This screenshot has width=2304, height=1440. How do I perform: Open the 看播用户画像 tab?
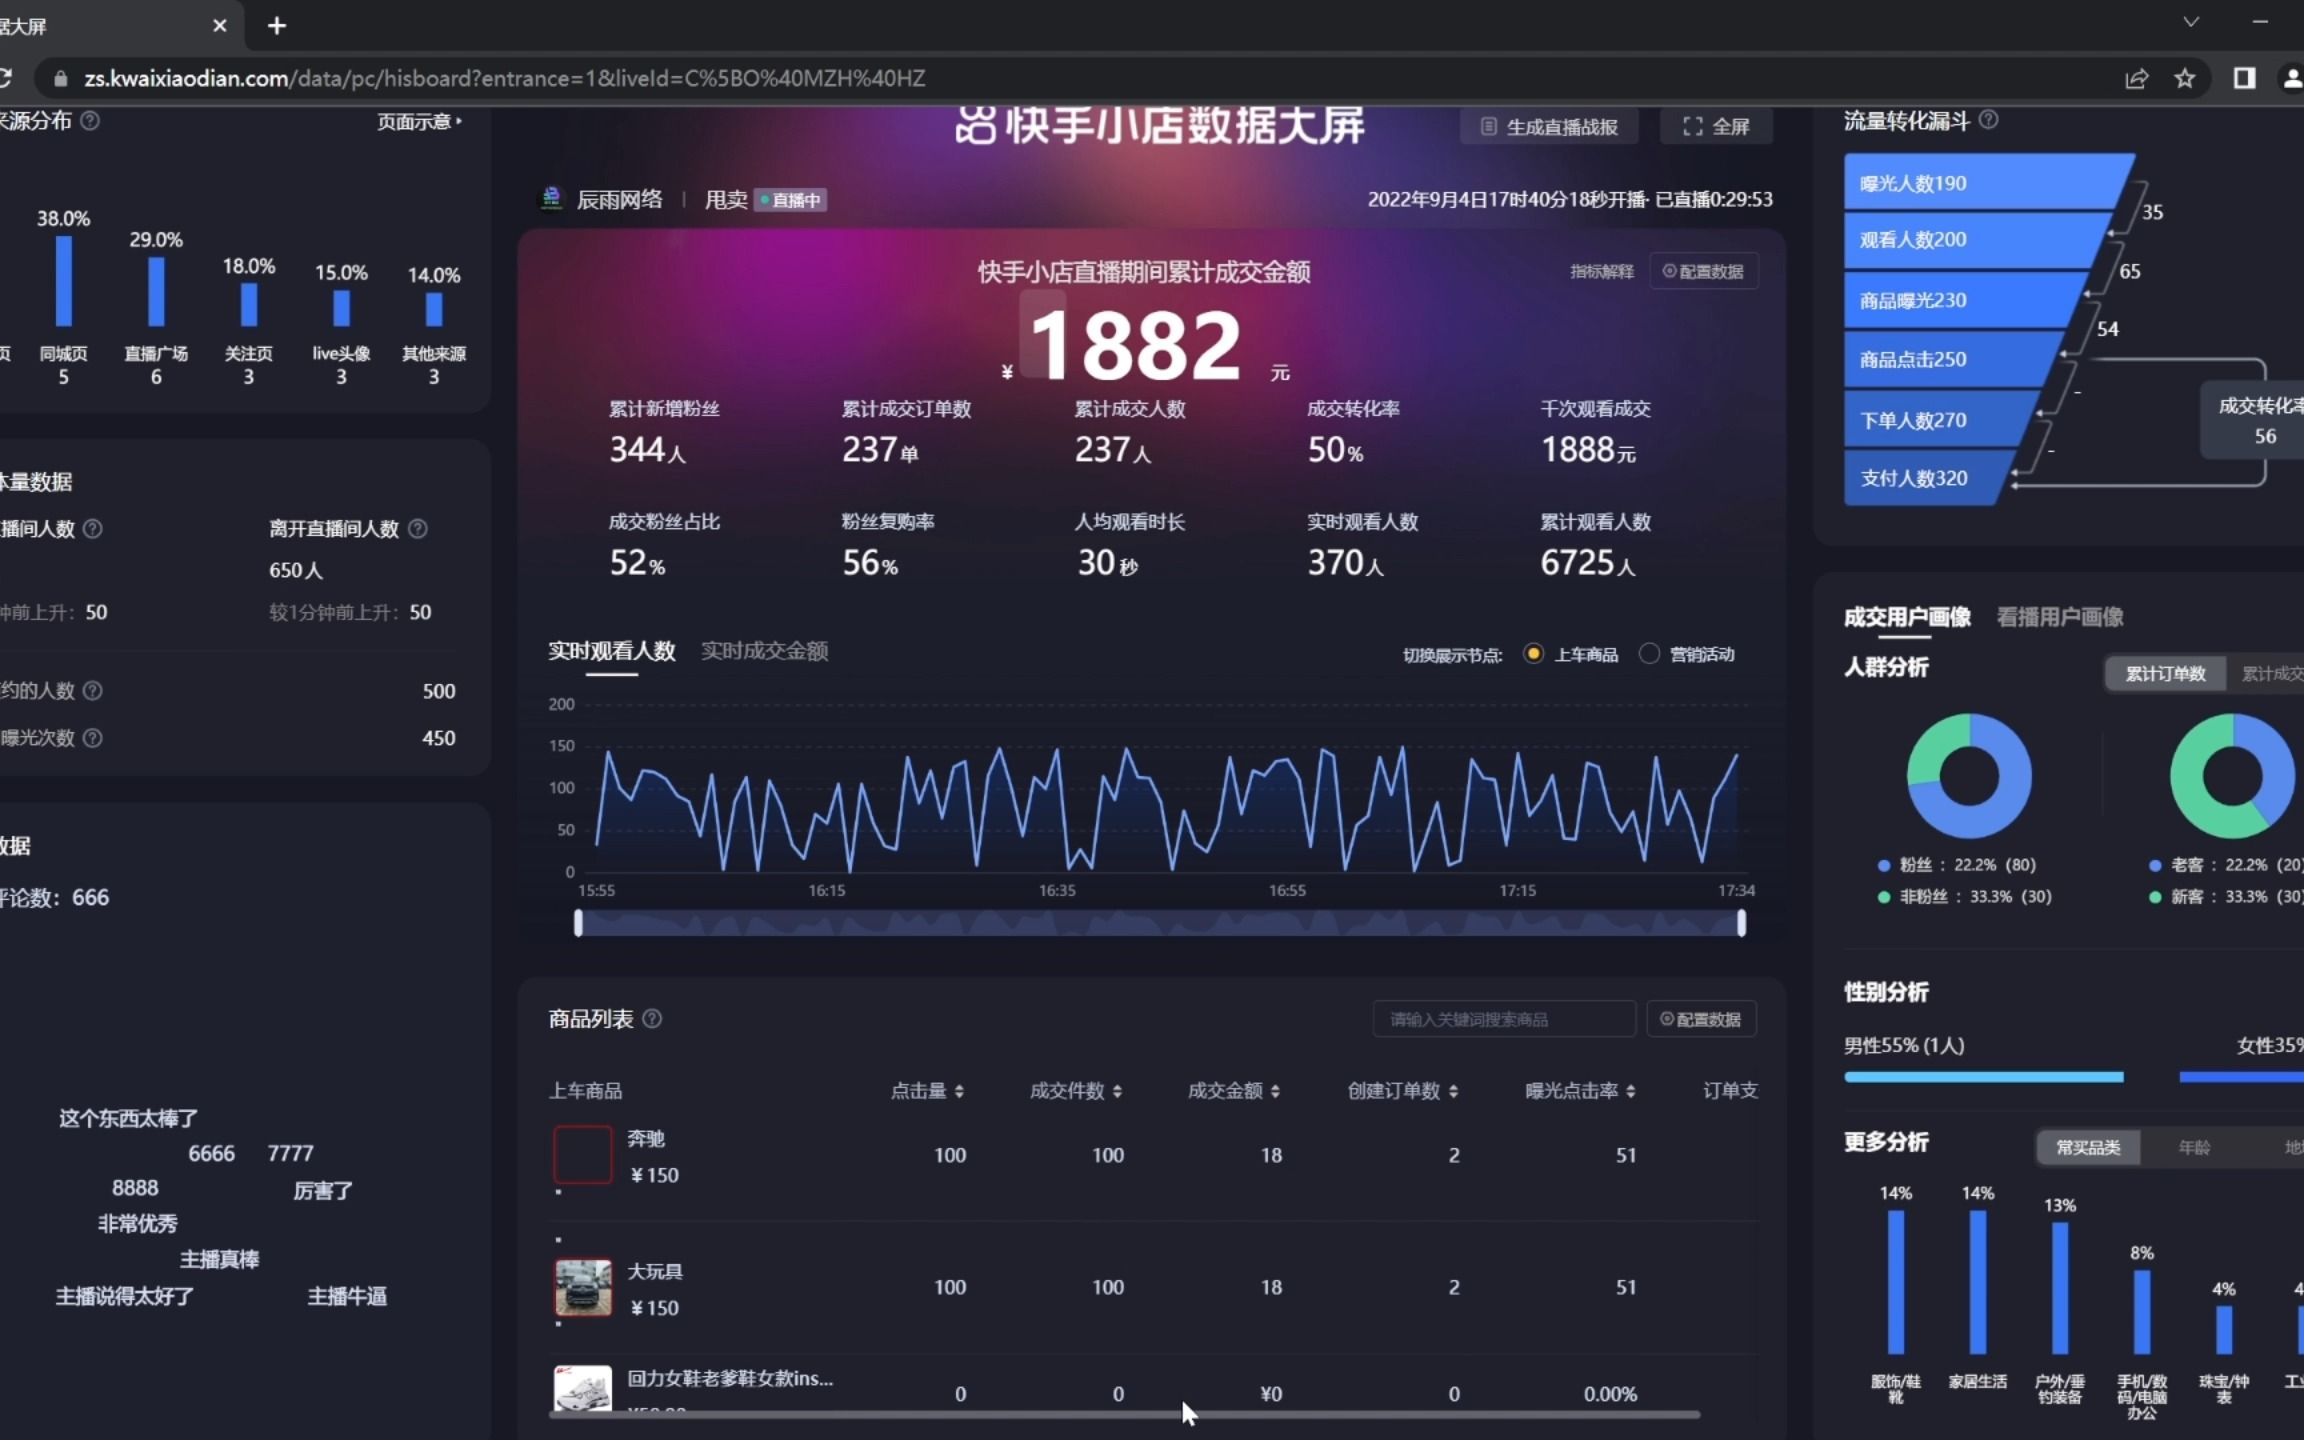click(2060, 617)
